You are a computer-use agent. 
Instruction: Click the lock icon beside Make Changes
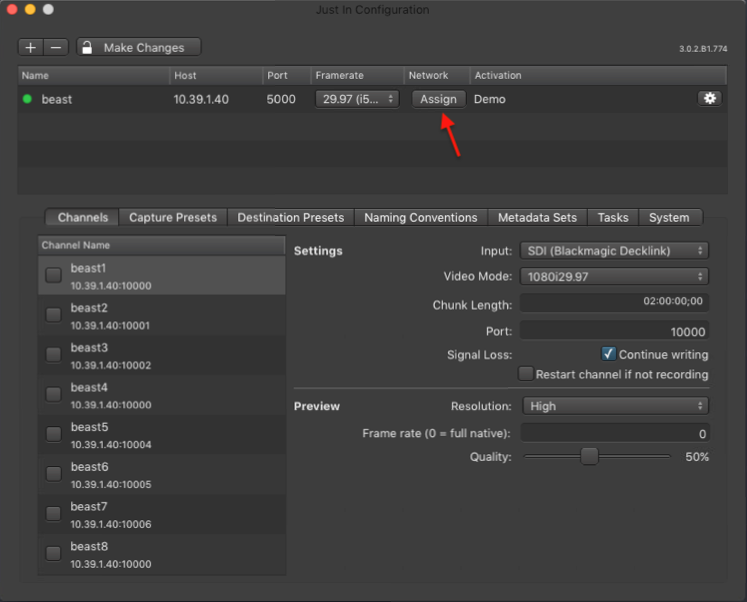87,47
